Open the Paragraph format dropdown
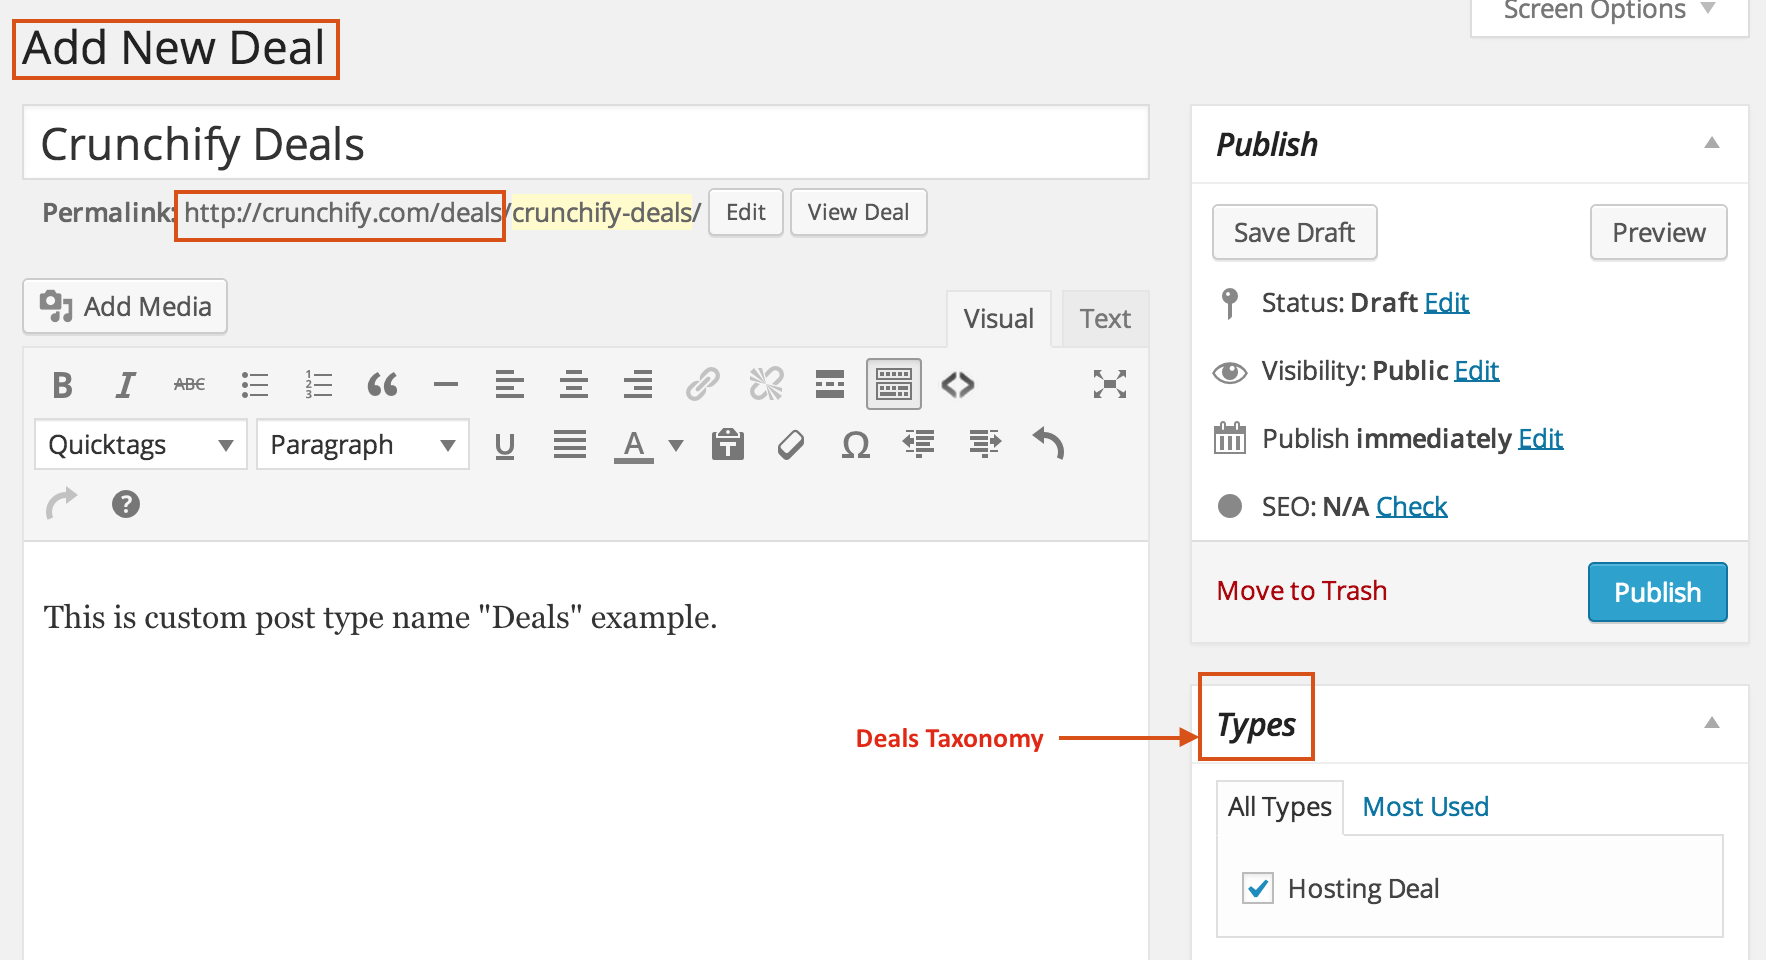Image resolution: width=1766 pixels, height=960 pixels. [362, 445]
